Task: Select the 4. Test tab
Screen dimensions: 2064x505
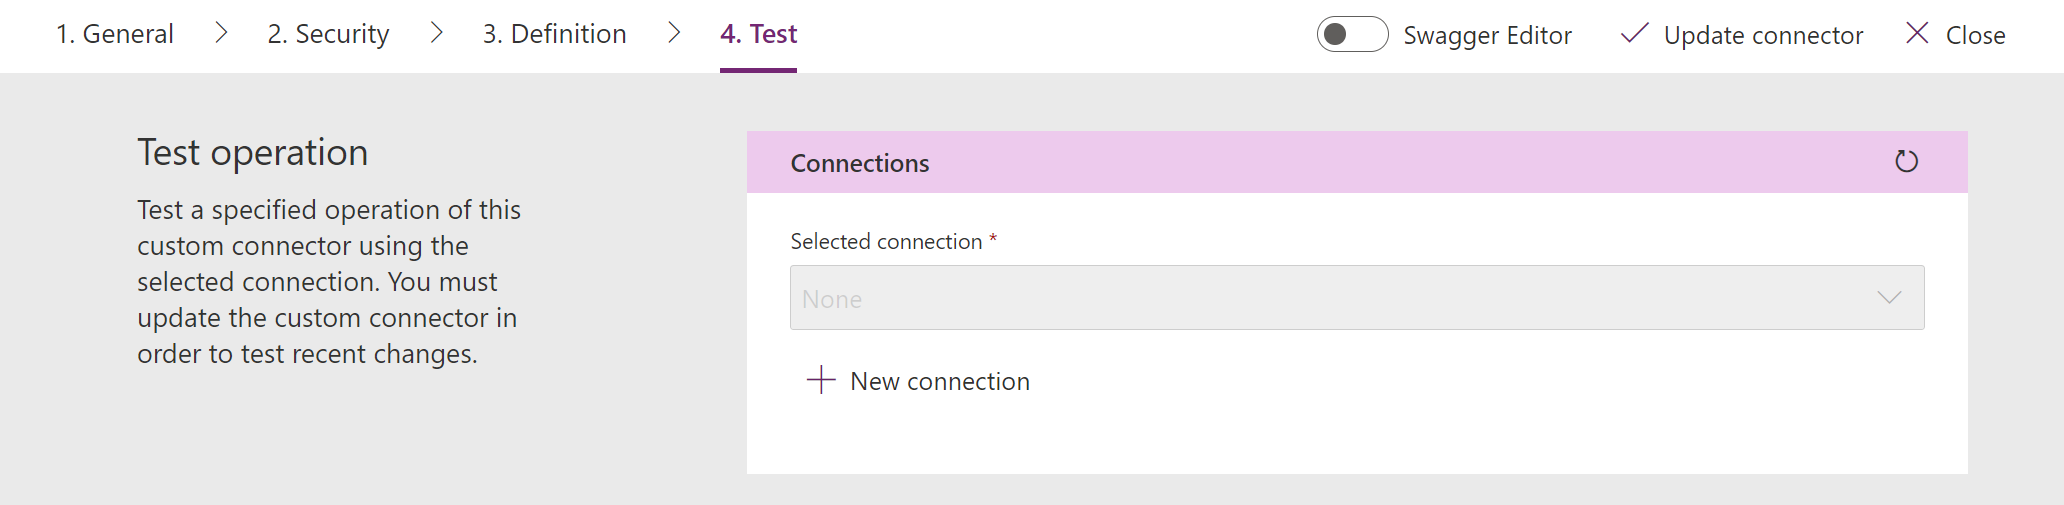Action: tap(758, 34)
